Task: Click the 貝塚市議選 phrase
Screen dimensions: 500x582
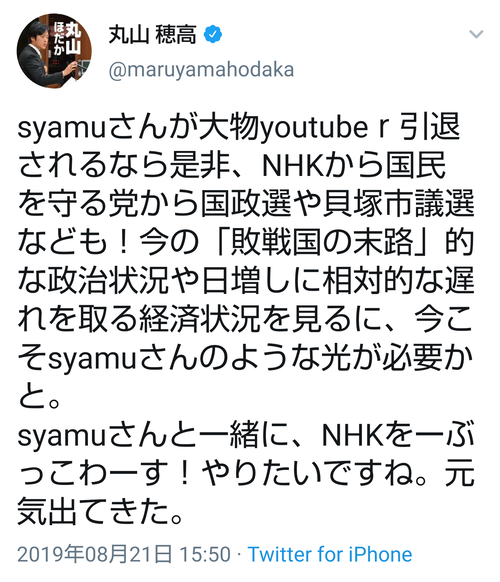Action: tap(399, 205)
